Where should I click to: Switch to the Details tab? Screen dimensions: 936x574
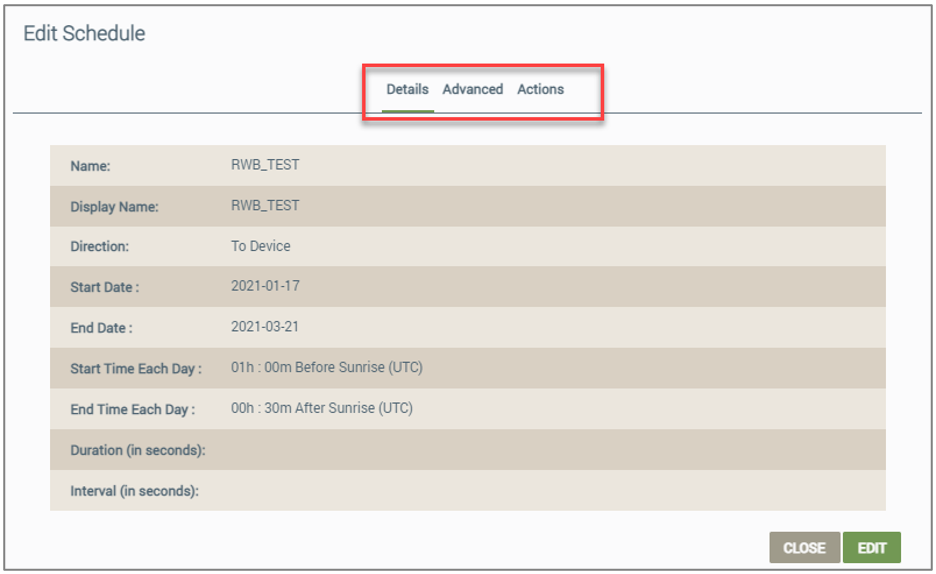[x=407, y=89]
